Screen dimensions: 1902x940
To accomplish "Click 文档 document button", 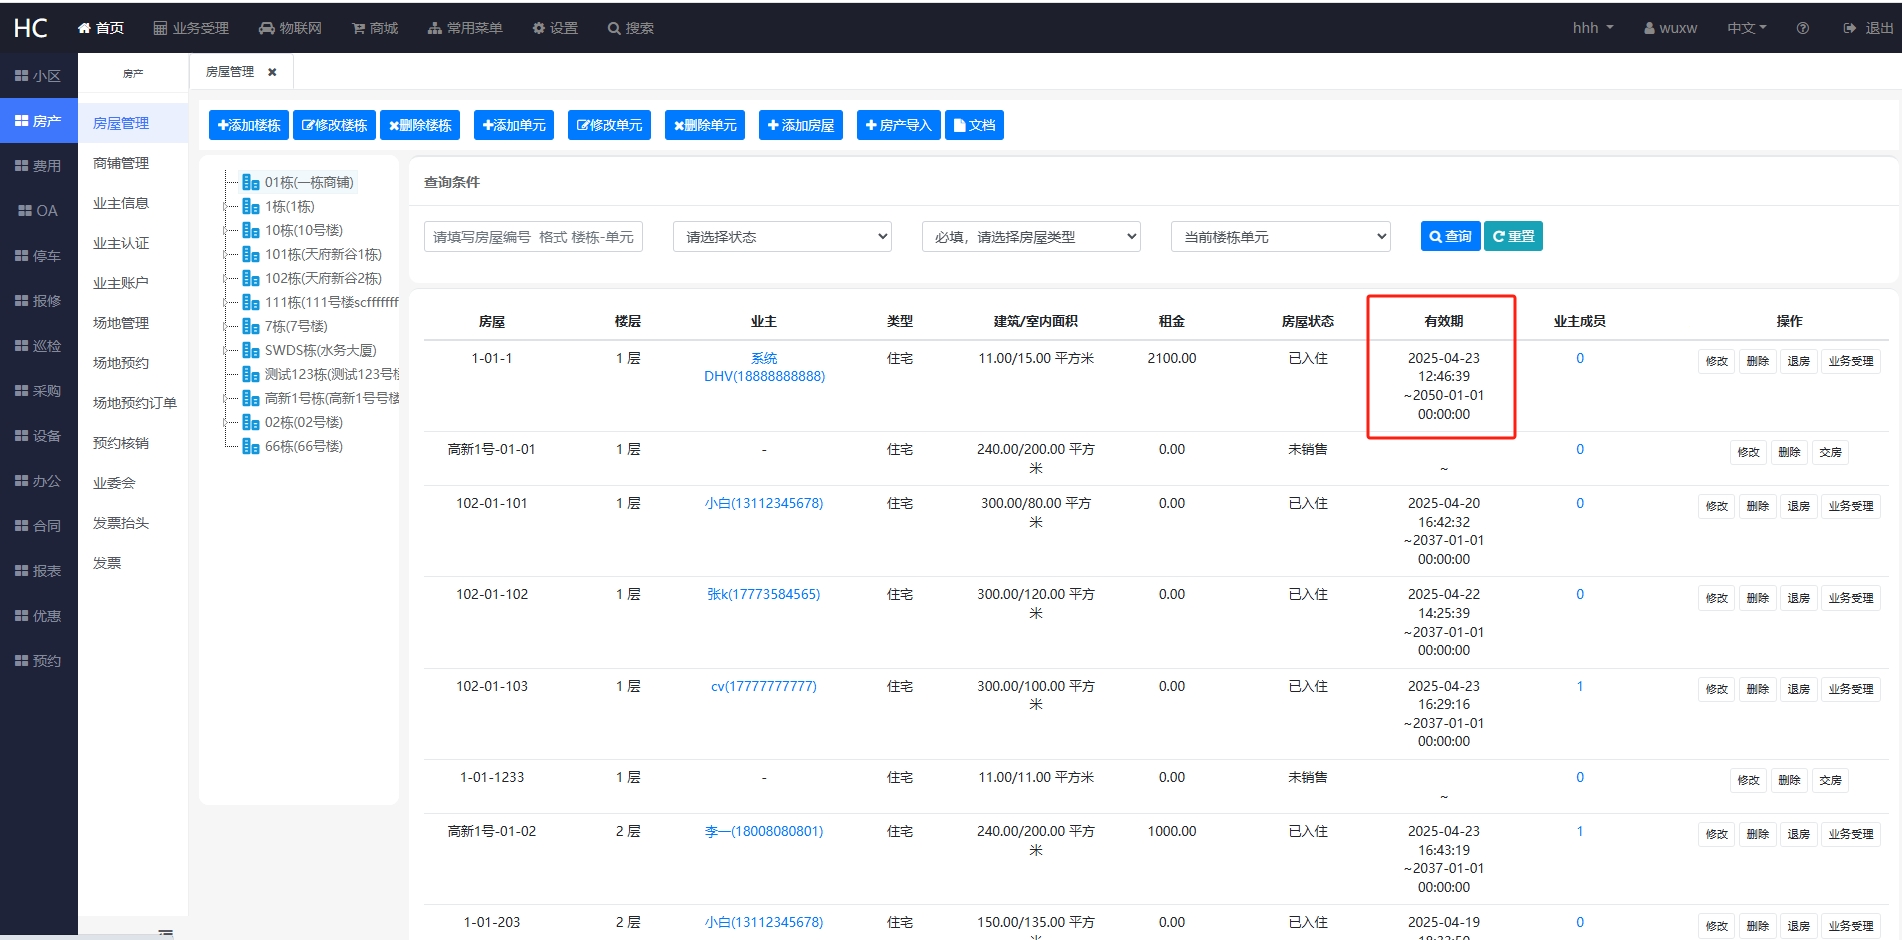I will pyautogui.click(x=974, y=125).
